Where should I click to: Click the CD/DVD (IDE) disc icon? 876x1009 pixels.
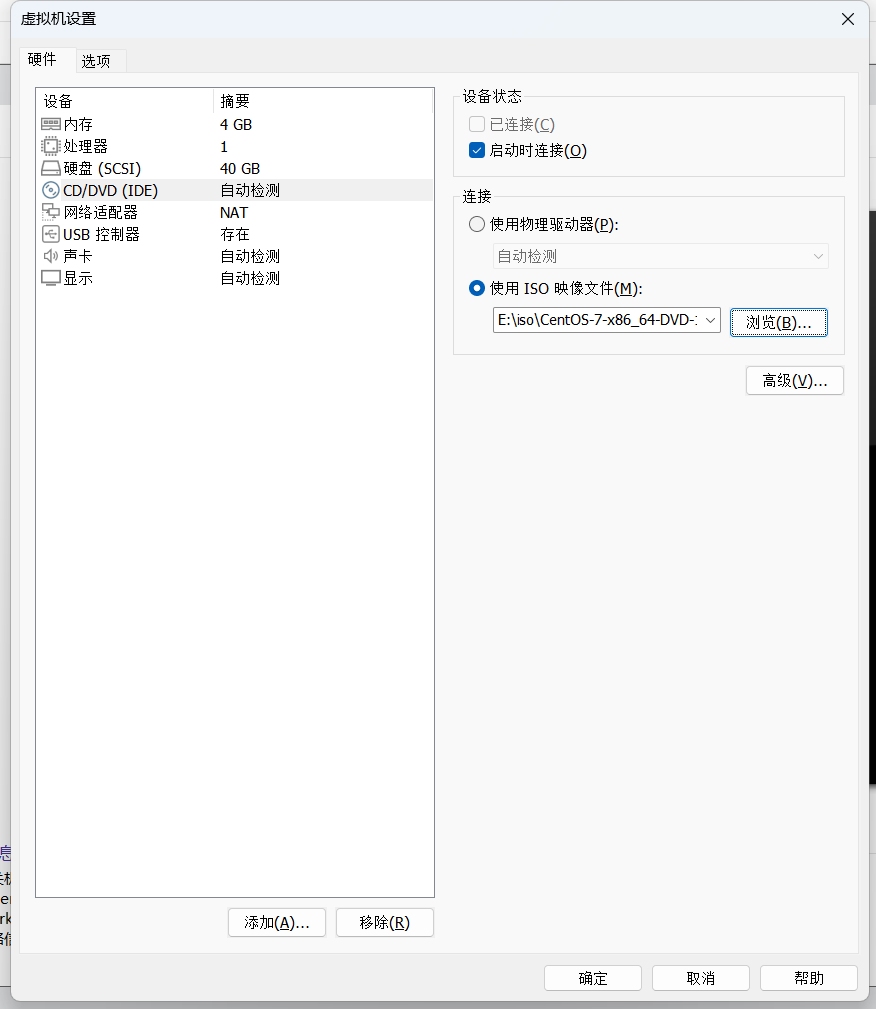51,190
